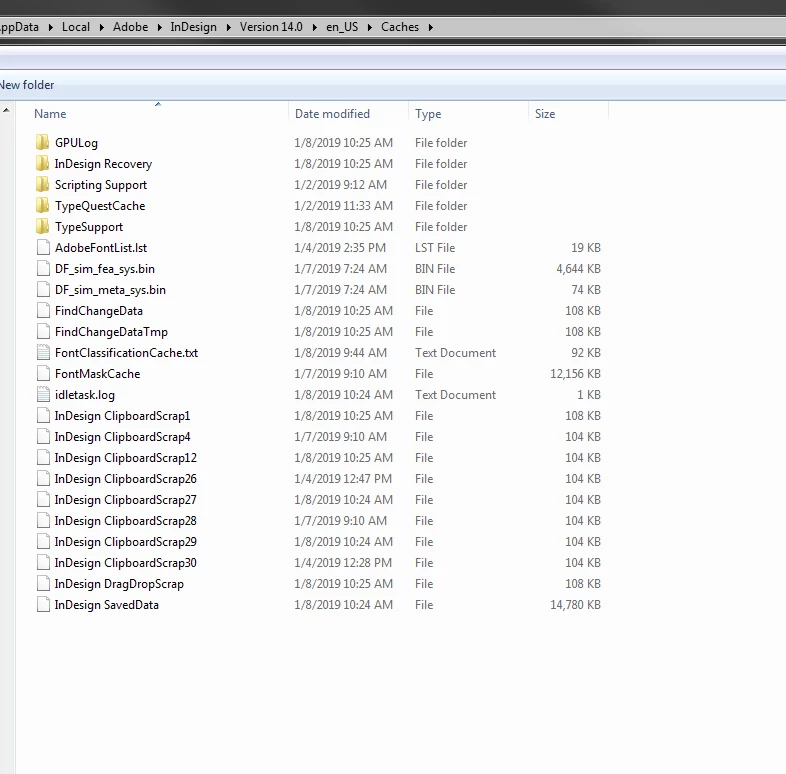Navigate to Adobe in the address bar
The height and width of the screenshot is (774, 786).
(130, 27)
